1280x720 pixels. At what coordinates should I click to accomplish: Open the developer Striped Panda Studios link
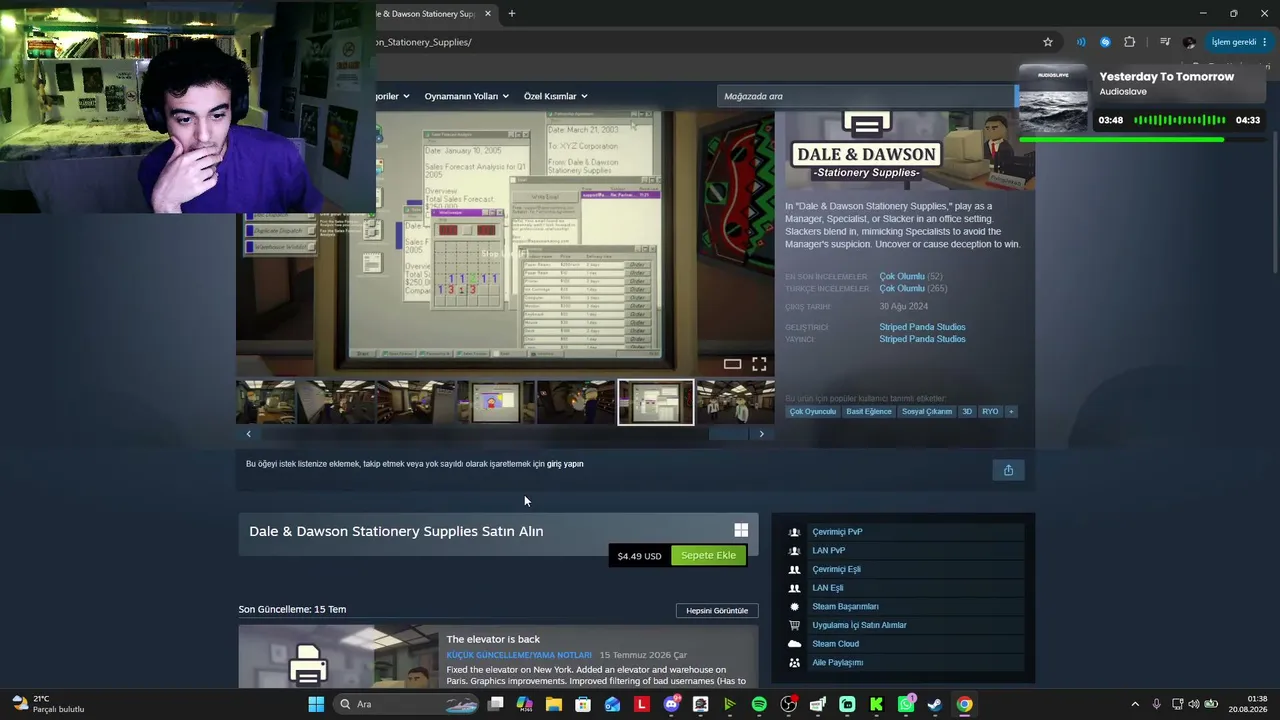922,327
